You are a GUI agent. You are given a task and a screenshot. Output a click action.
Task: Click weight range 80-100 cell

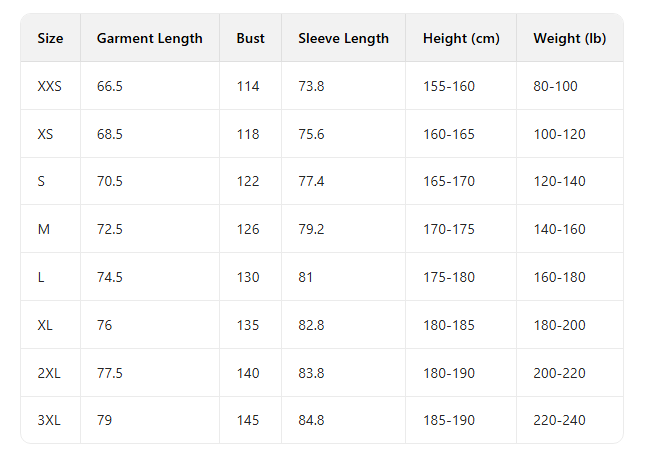[555, 87]
